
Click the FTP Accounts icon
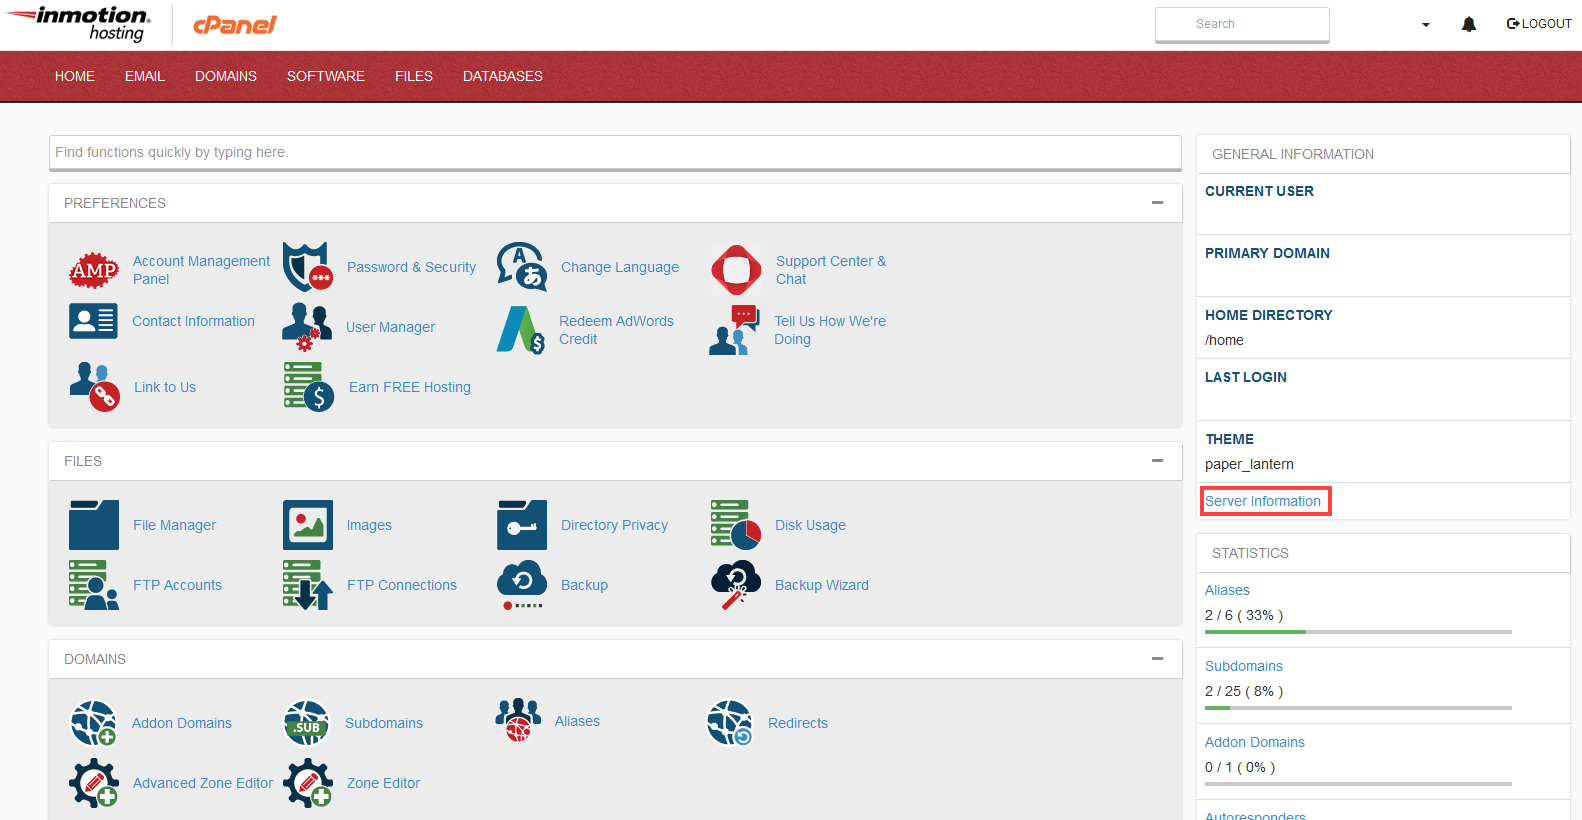(94, 585)
